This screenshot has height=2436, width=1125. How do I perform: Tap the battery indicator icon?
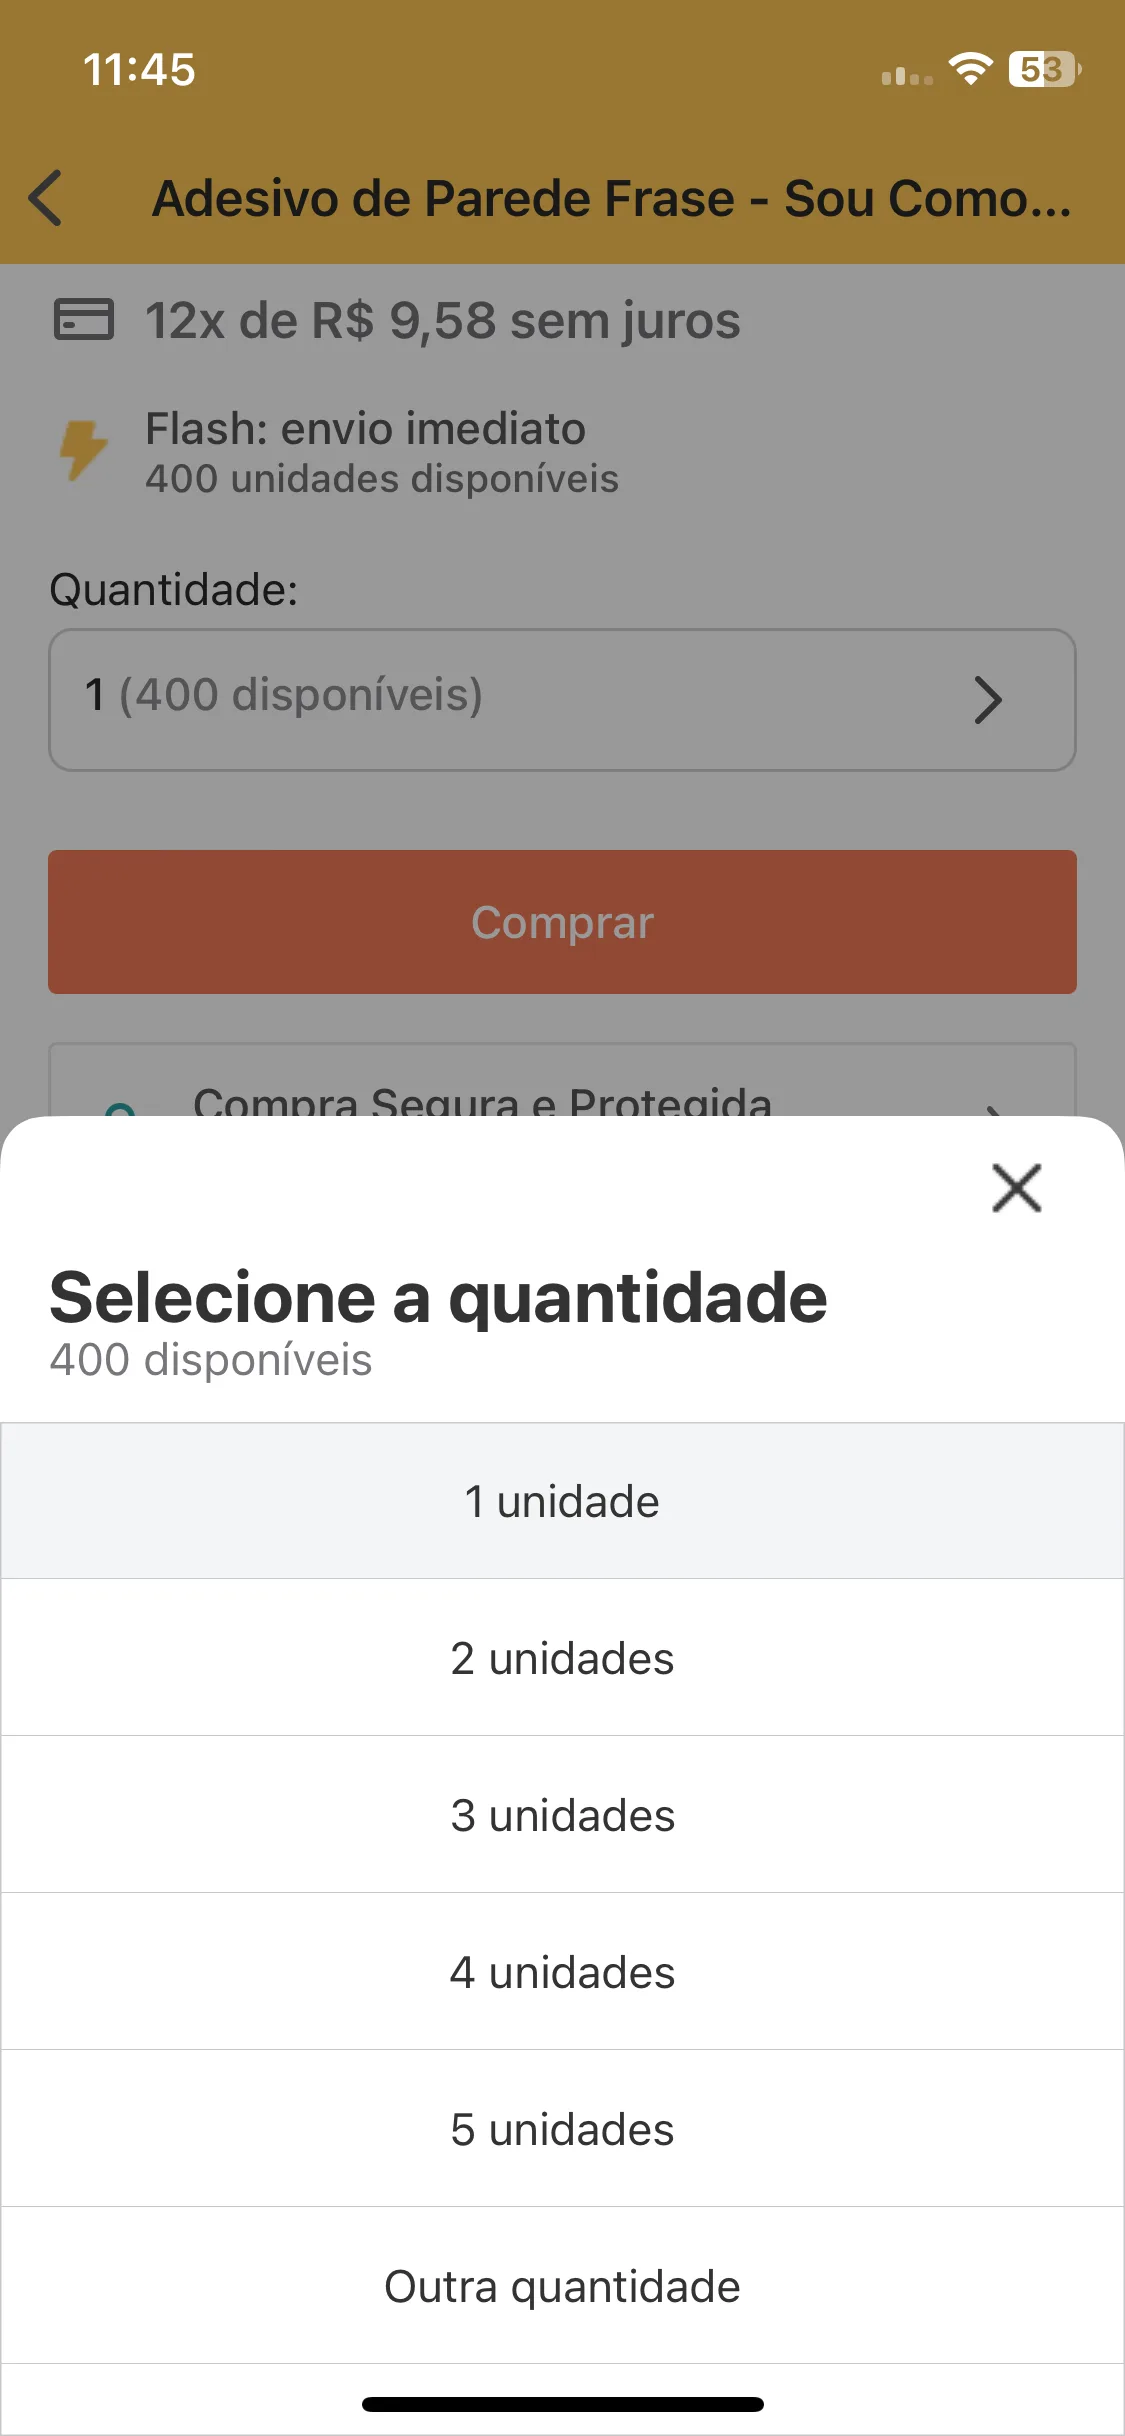1044,69
